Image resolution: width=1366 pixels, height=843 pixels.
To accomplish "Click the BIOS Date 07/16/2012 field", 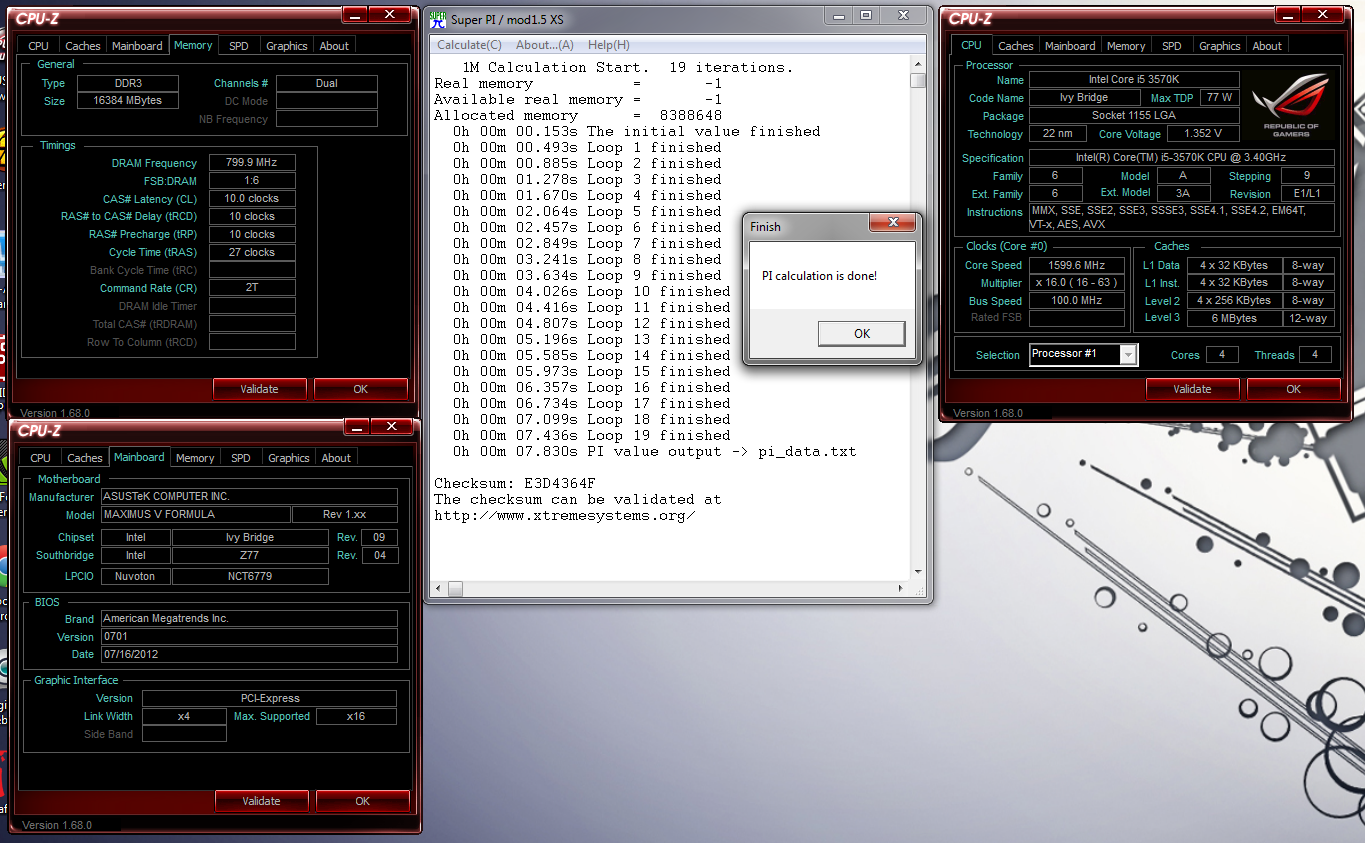I will tap(249, 655).
